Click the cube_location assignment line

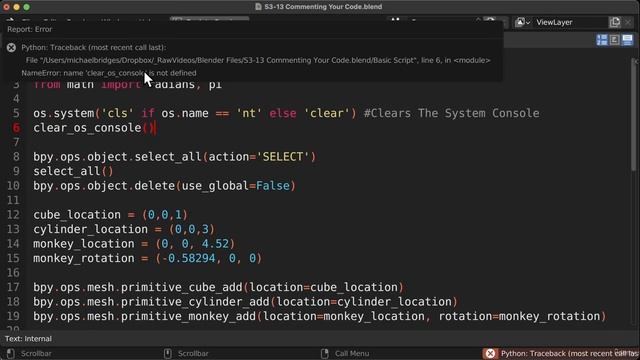(x=111, y=215)
